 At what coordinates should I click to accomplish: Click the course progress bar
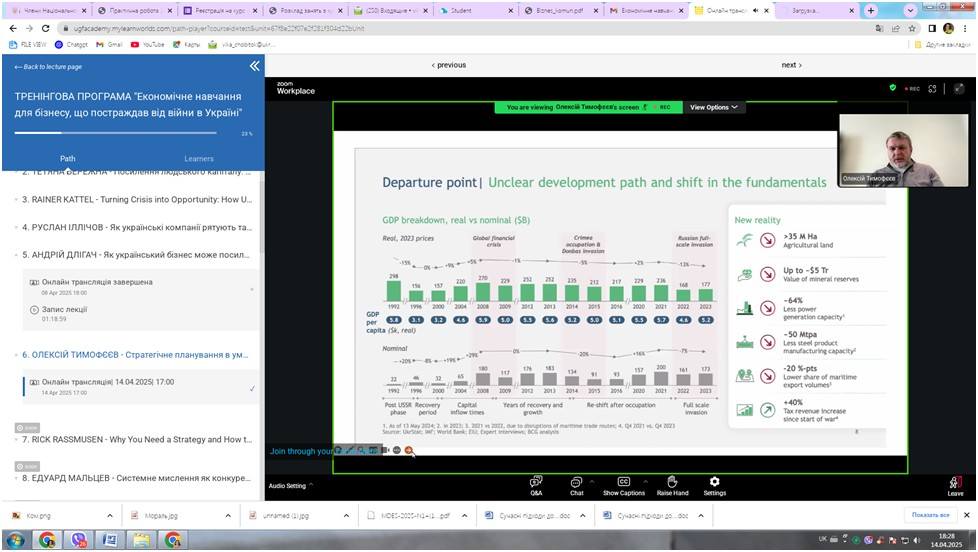pos(120,133)
